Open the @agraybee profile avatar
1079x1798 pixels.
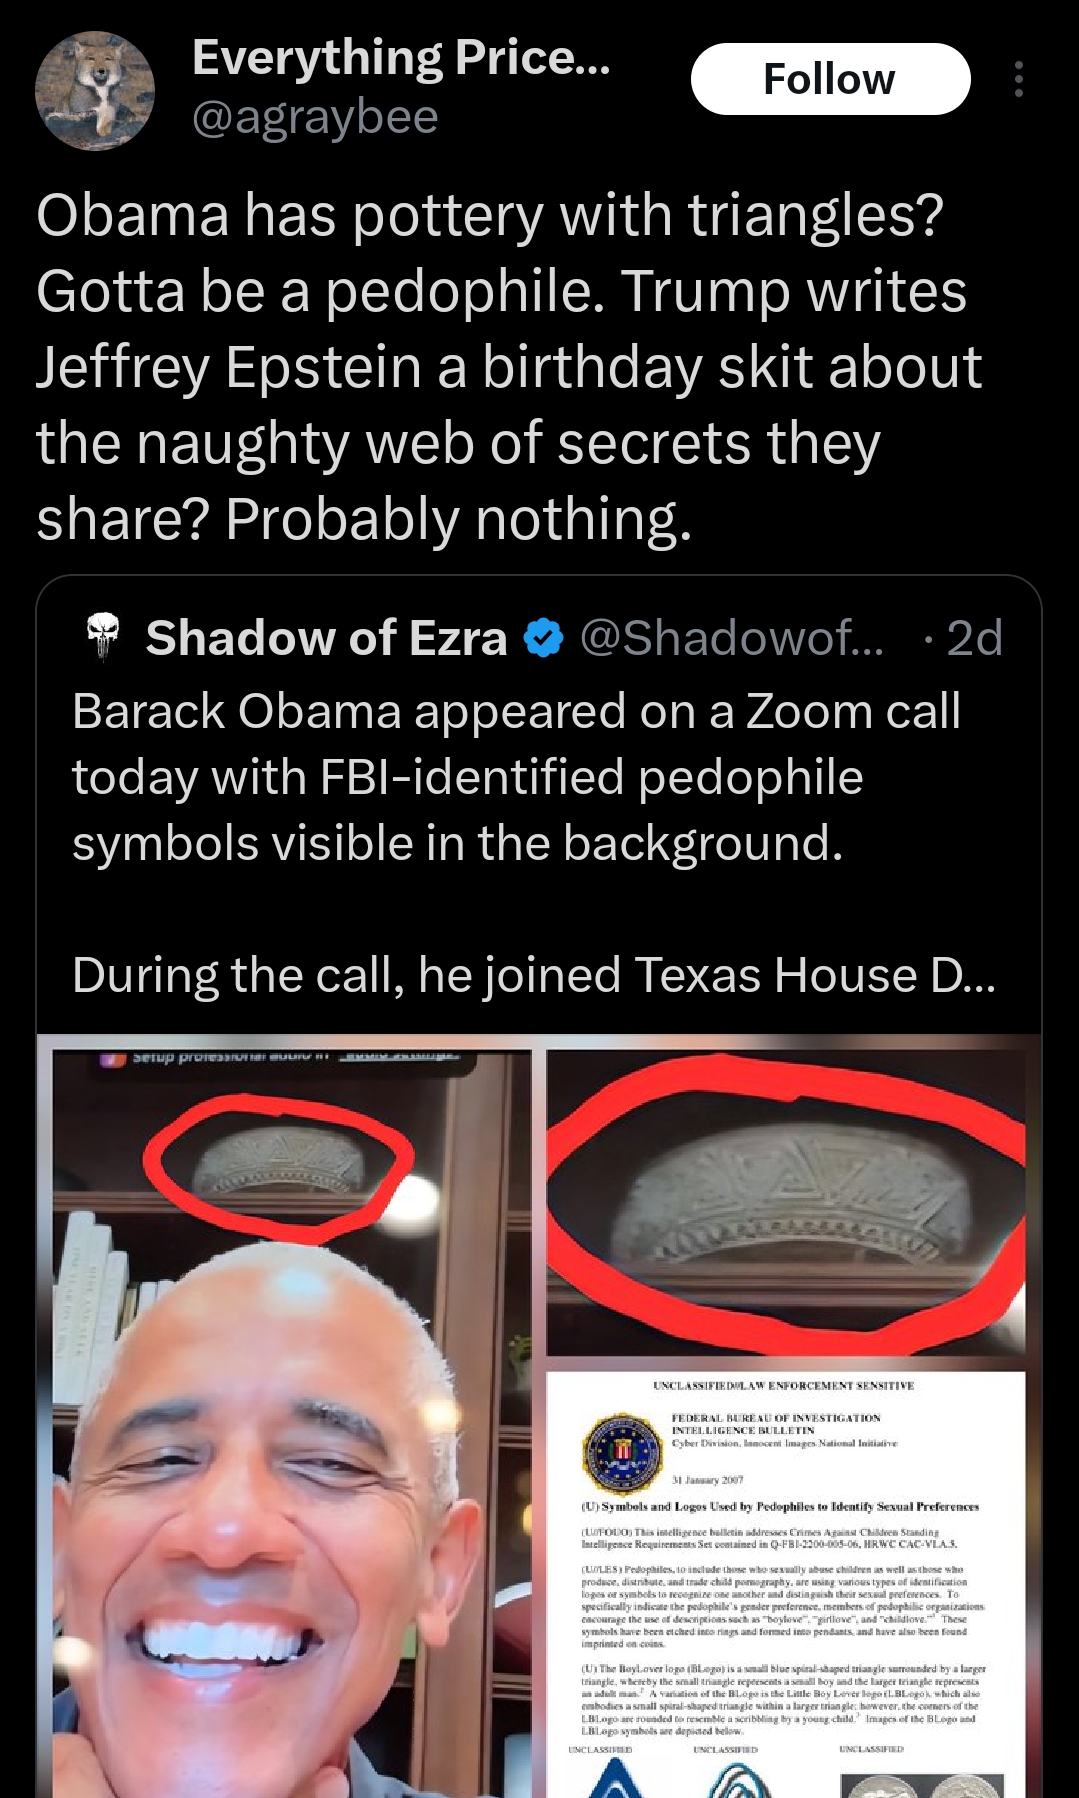click(x=95, y=90)
